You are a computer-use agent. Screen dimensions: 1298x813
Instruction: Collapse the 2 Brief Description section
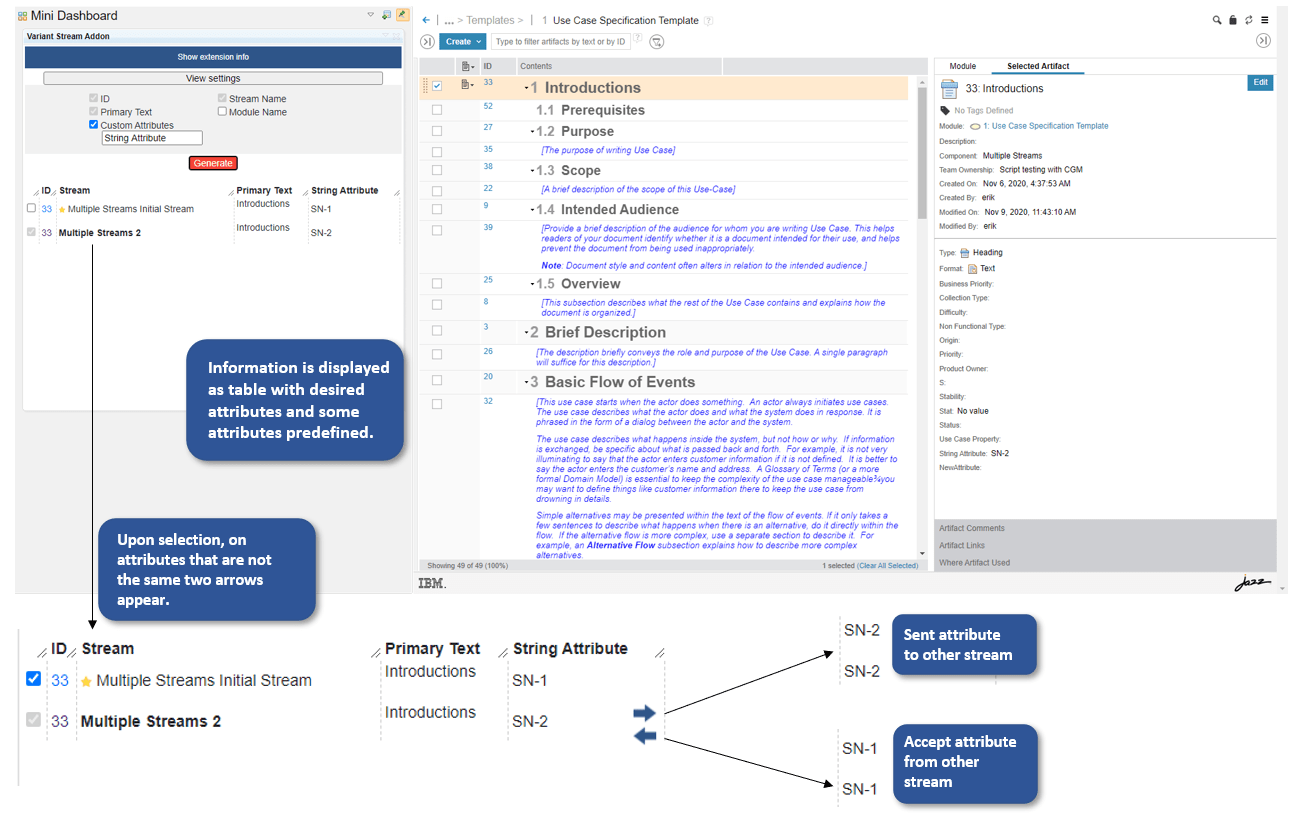pos(526,333)
